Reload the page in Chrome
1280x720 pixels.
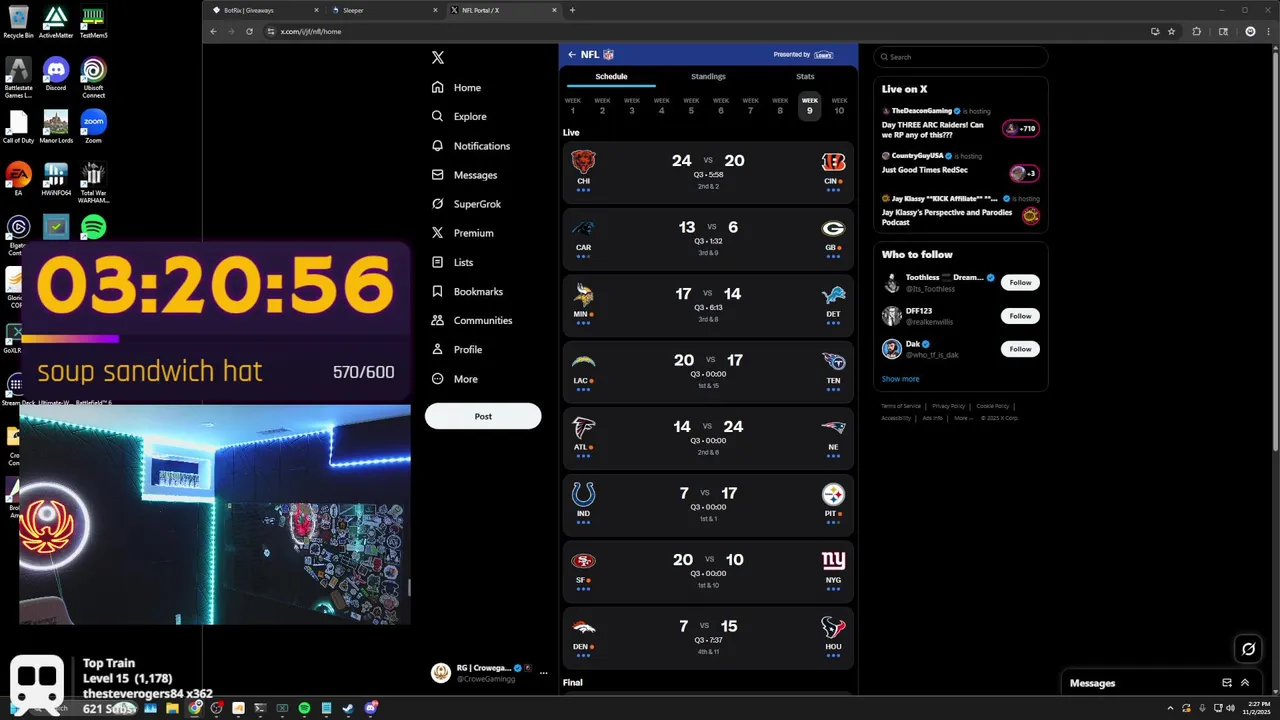(249, 31)
